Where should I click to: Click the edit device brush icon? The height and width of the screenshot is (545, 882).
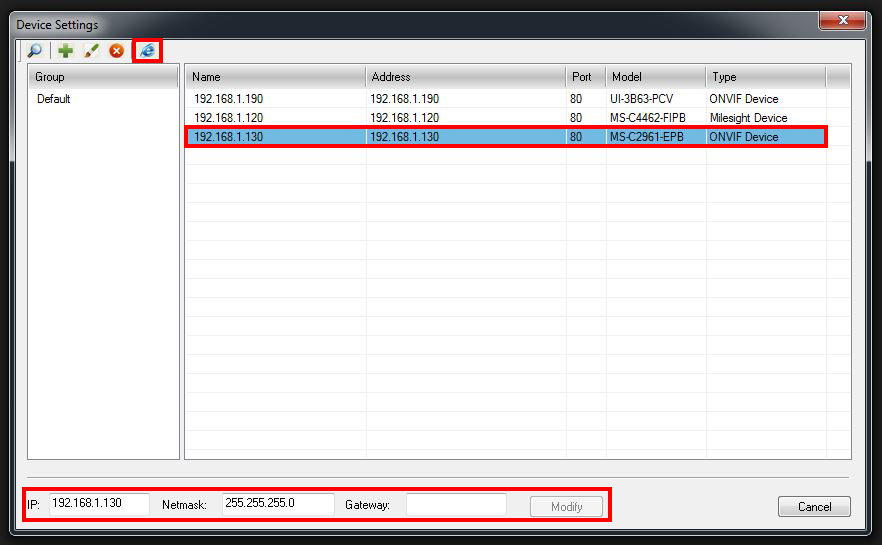[x=91, y=51]
